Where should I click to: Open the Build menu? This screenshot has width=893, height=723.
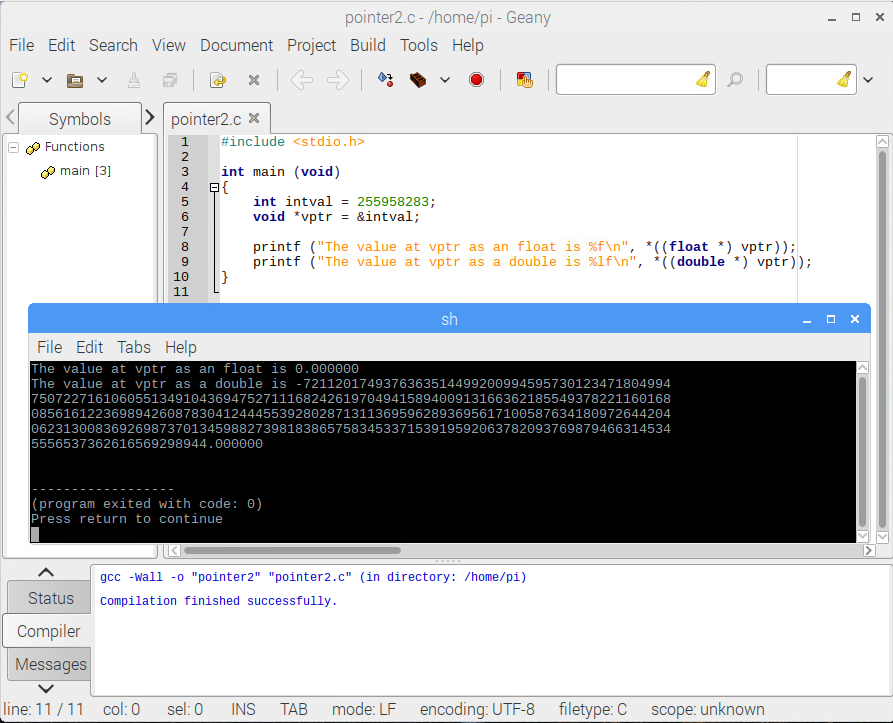point(367,45)
